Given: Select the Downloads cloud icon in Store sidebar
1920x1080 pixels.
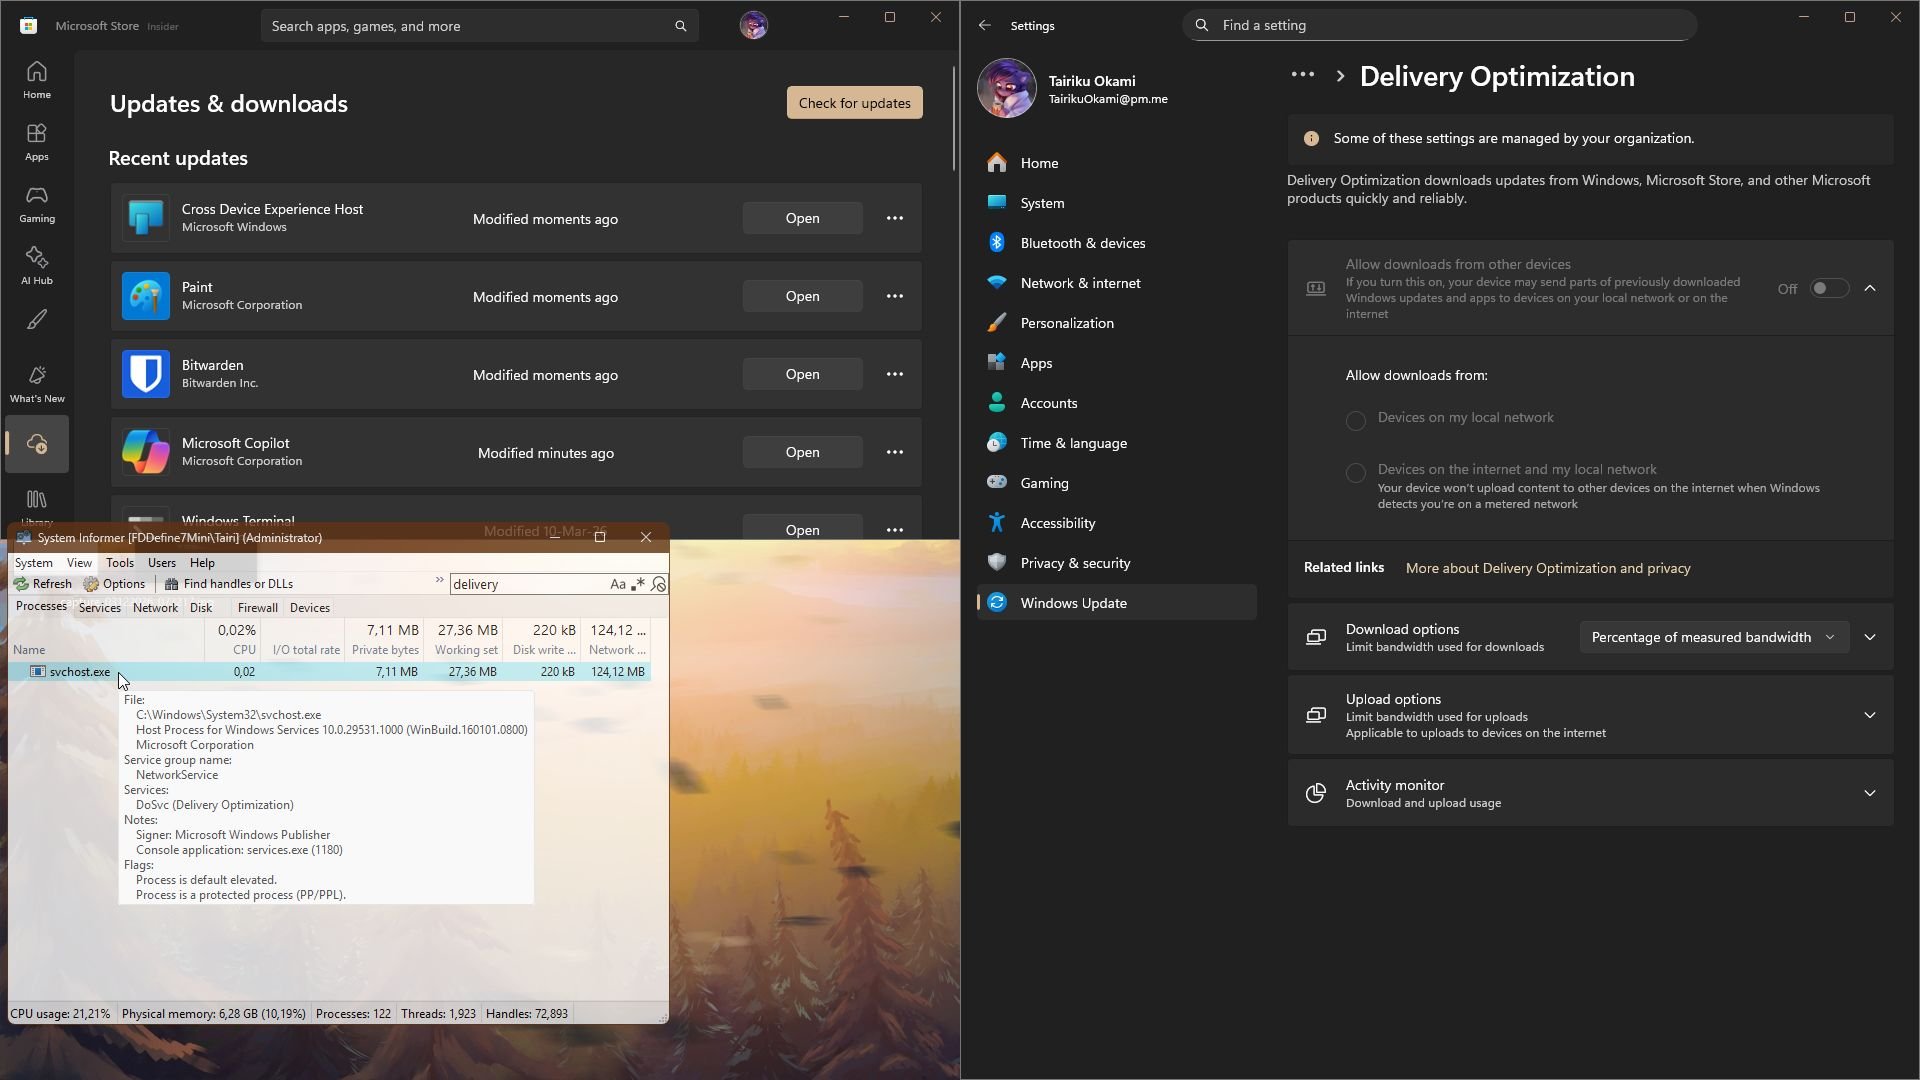Looking at the screenshot, I should (37, 444).
